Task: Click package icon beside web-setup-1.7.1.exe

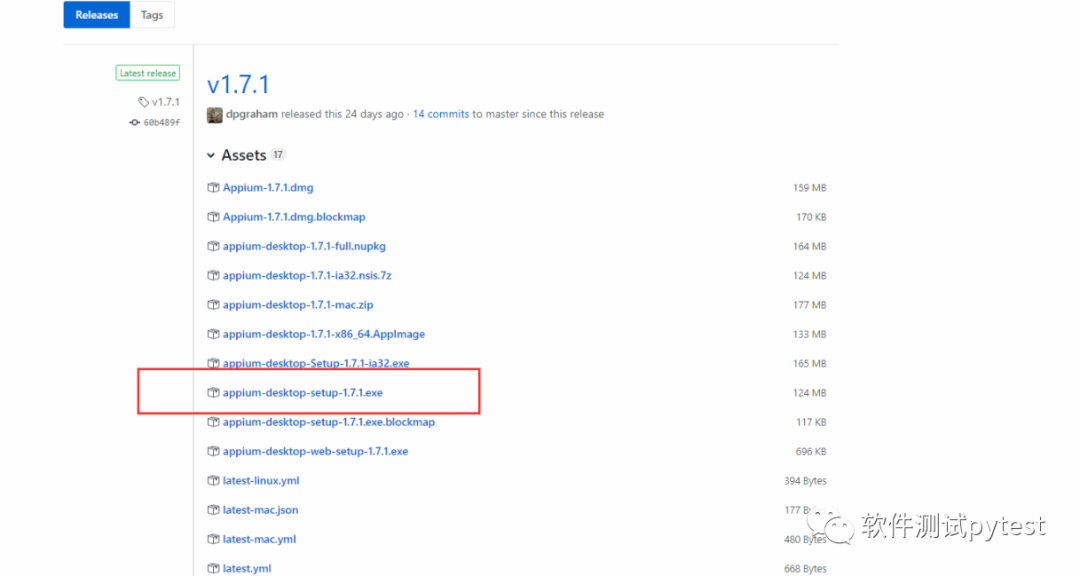Action: [x=214, y=451]
